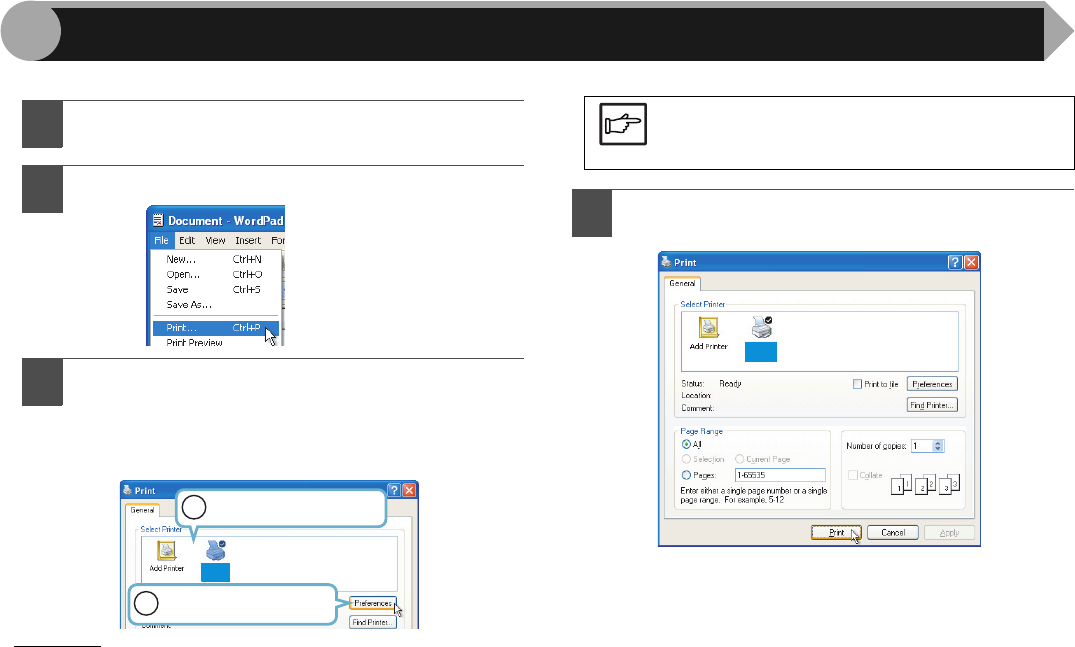Click Add Printer icon in the cropped Print dialog
Image resolution: width=1075 pixels, height=647 pixels.
(x=167, y=557)
